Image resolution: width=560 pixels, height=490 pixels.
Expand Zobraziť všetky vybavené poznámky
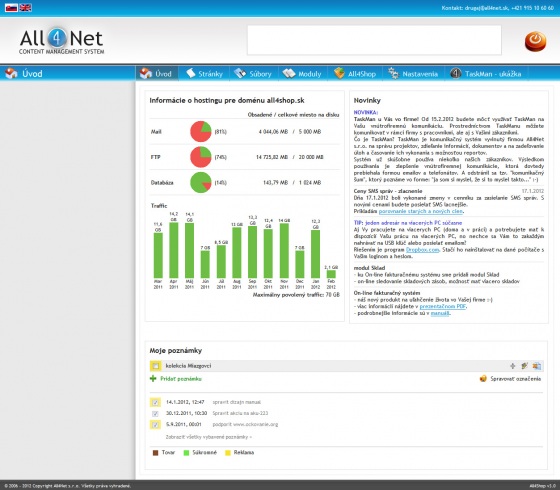pyautogui.click(x=209, y=437)
